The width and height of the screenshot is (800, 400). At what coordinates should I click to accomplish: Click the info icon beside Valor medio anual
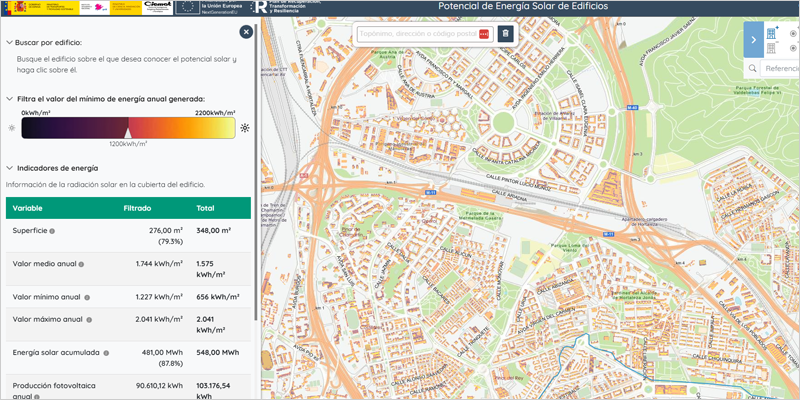click(x=83, y=264)
